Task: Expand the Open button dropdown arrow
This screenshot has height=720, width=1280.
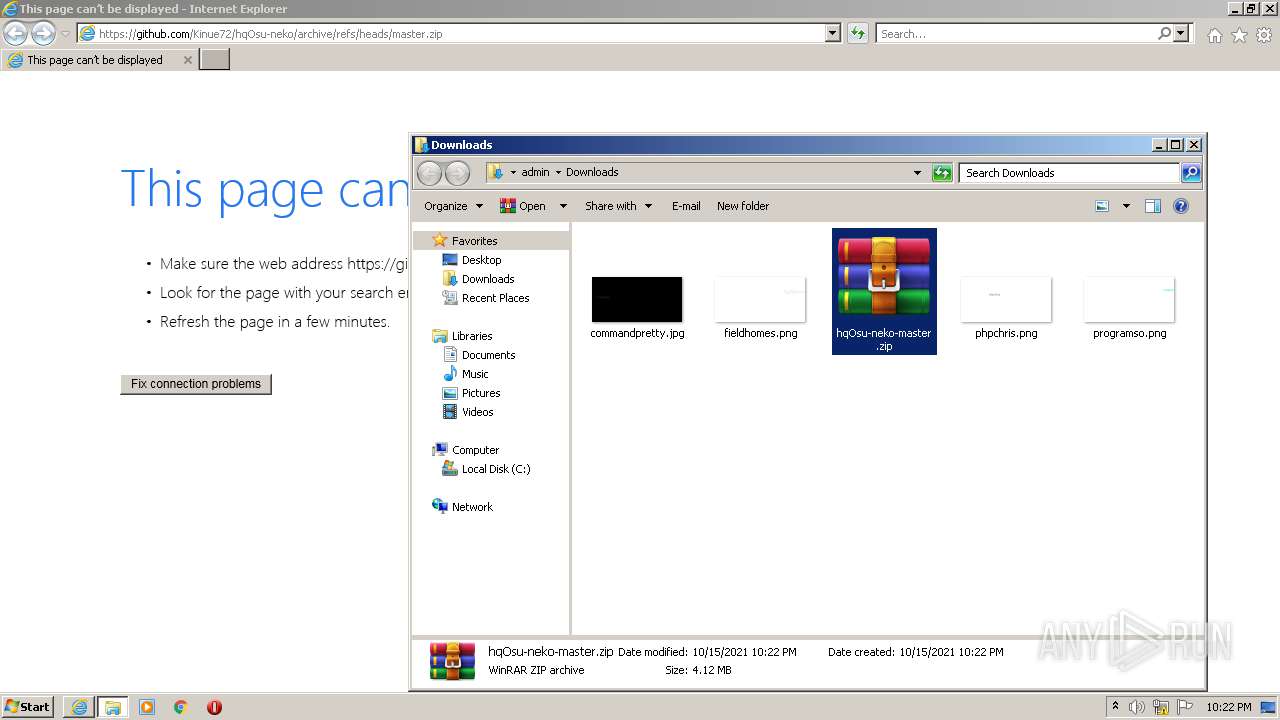Action: [x=563, y=206]
